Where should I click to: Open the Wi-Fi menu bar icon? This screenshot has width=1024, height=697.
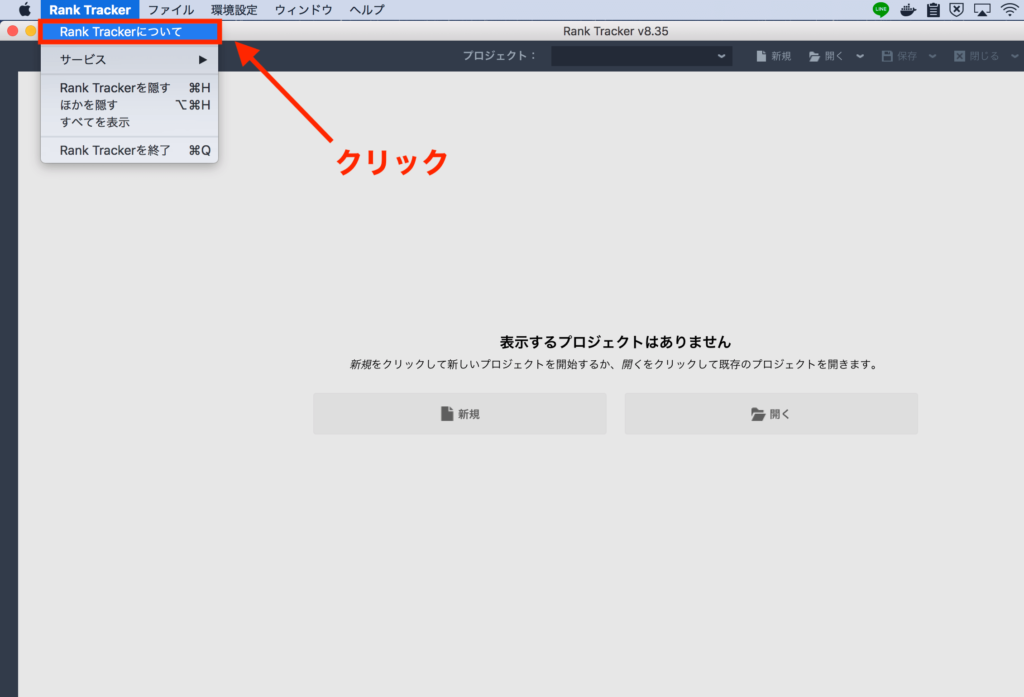[1010, 9]
